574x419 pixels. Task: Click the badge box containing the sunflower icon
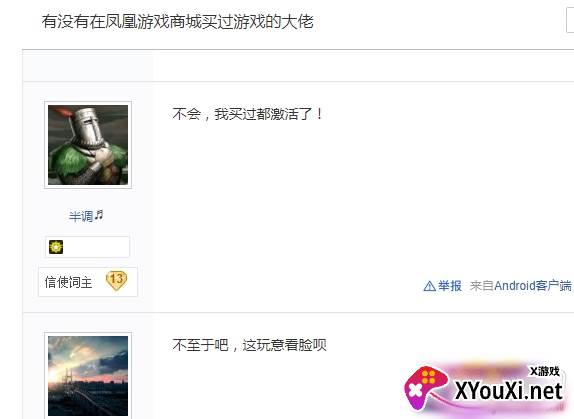(x=87, y=247)
